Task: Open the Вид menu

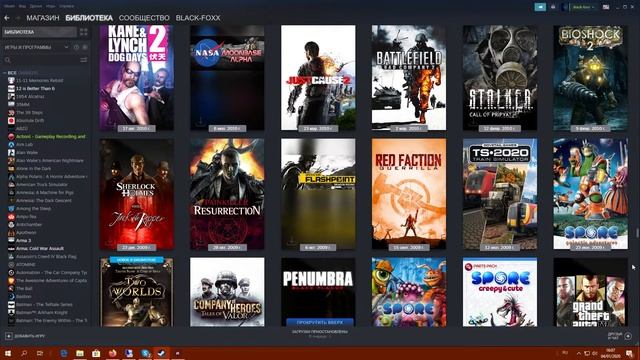Action: 22,6
